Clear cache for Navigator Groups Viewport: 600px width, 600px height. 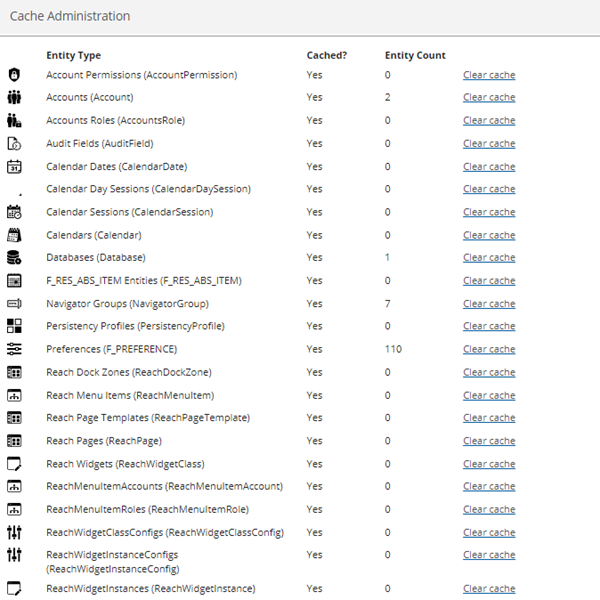pyautogui.click(x=489, y=304)
